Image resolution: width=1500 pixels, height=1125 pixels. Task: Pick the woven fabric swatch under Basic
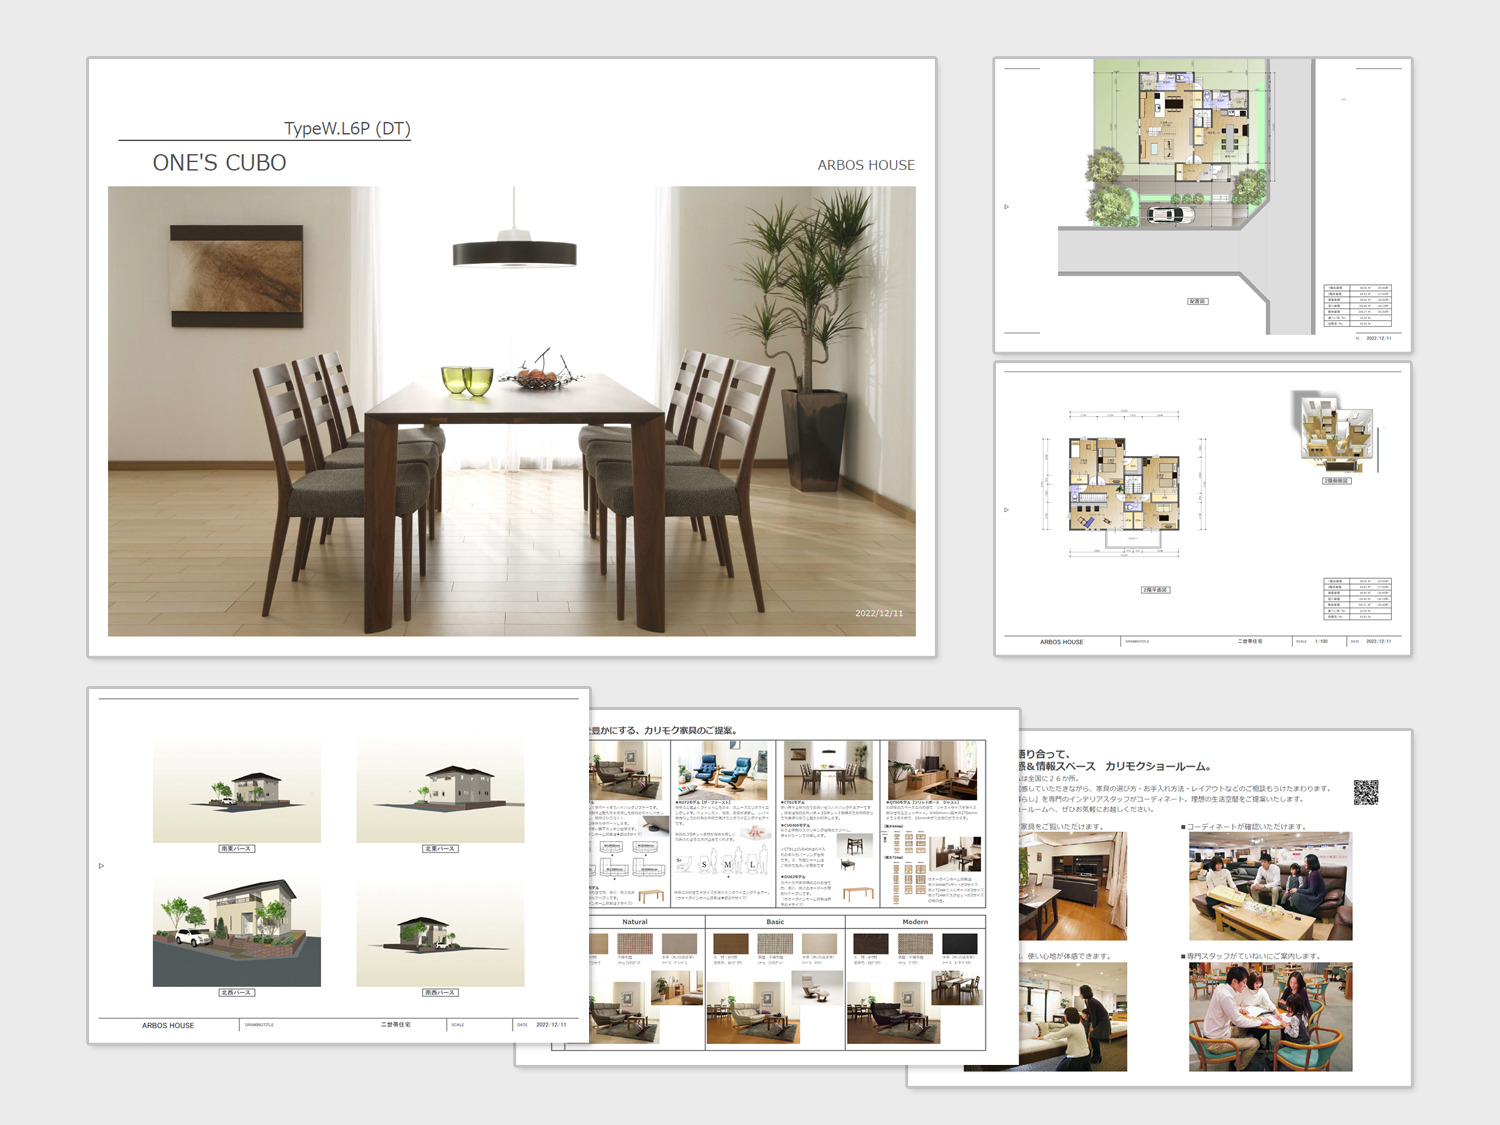(x=775, y=943)
